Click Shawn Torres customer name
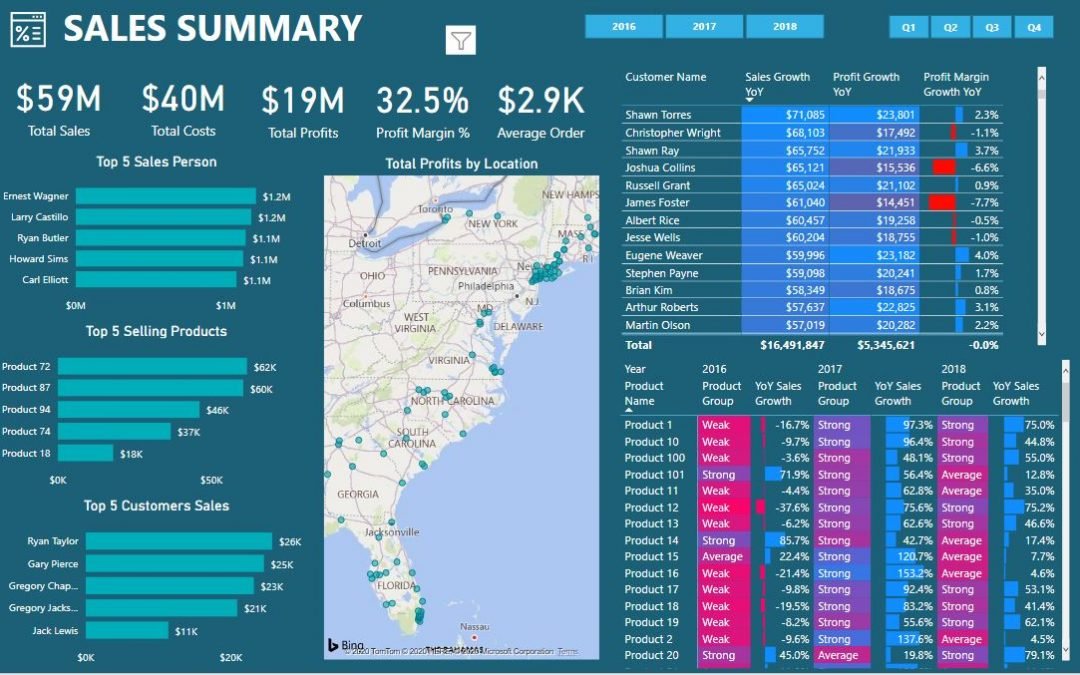 pos(658,115)
